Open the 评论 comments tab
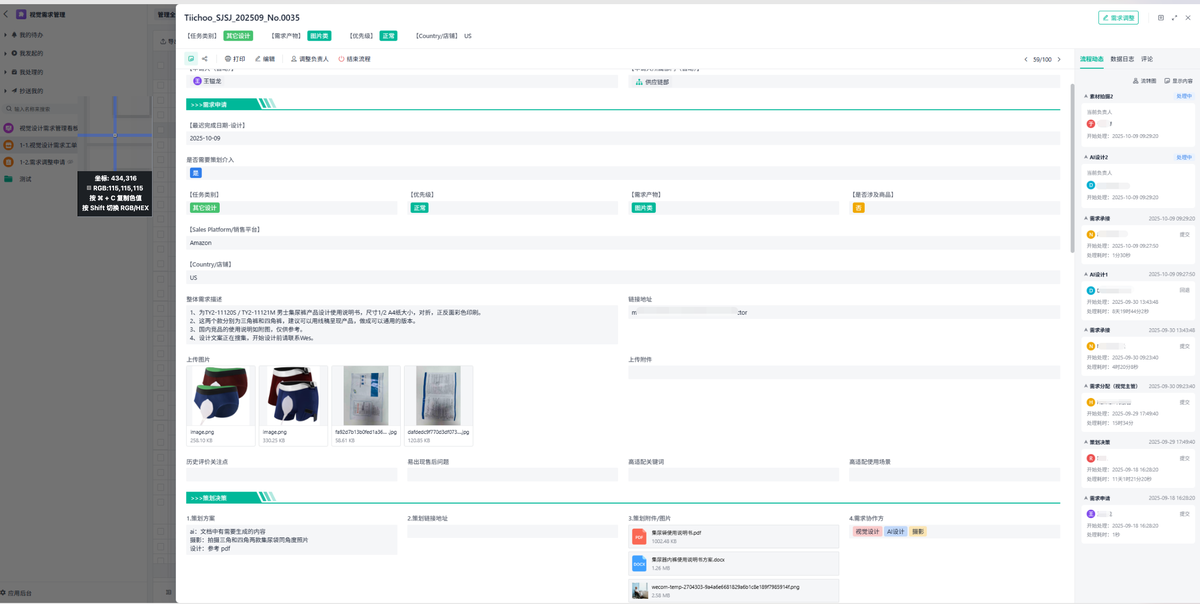The image size is (1200, 604). 1147,59
